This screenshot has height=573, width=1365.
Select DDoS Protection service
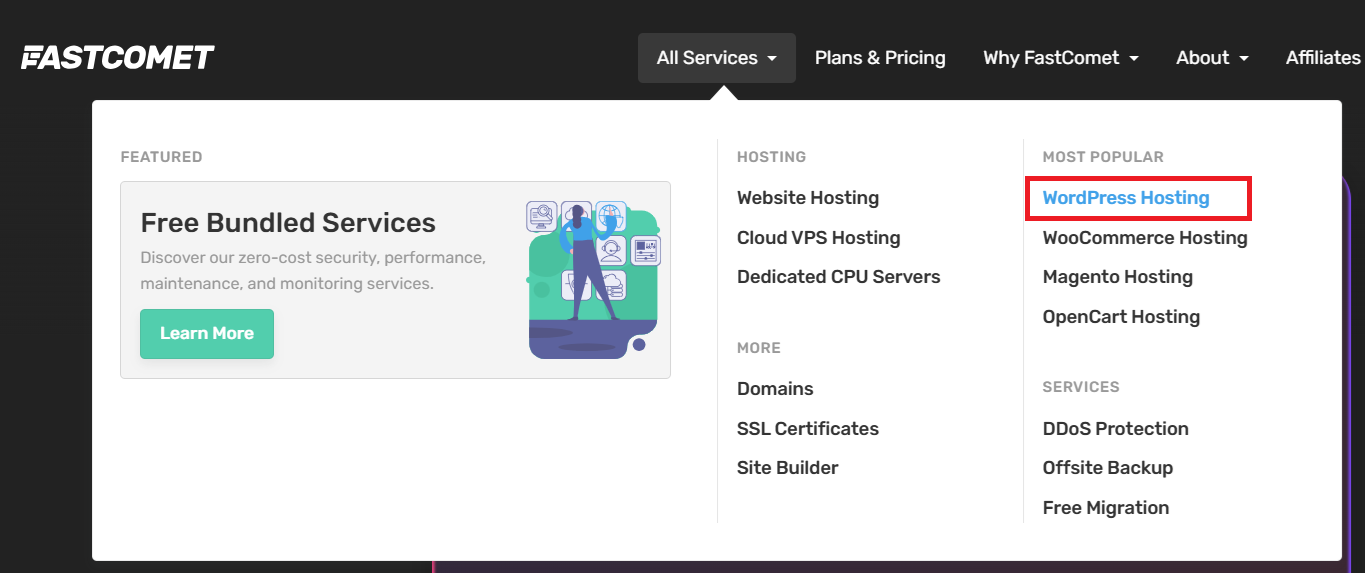coord(1115,429)
